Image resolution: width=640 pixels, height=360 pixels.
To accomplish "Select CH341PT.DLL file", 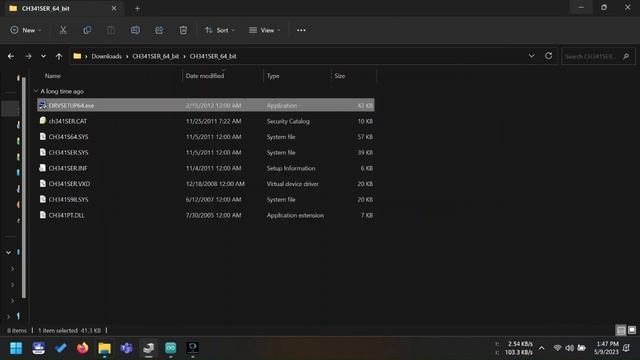I will 206,215.
